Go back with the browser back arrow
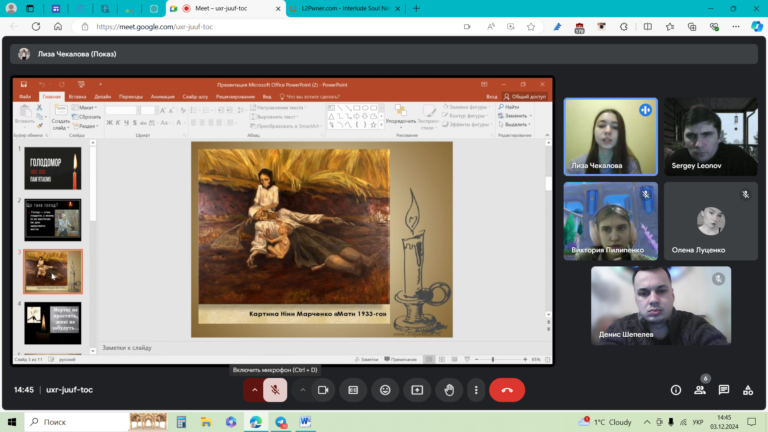This screenshot has height=432, width=768. pos(14,26)
